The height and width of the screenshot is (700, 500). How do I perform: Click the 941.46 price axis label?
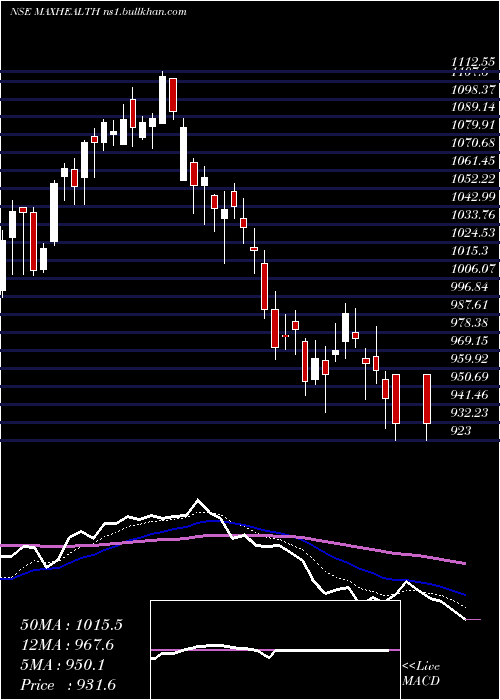(x=470, y=395)
